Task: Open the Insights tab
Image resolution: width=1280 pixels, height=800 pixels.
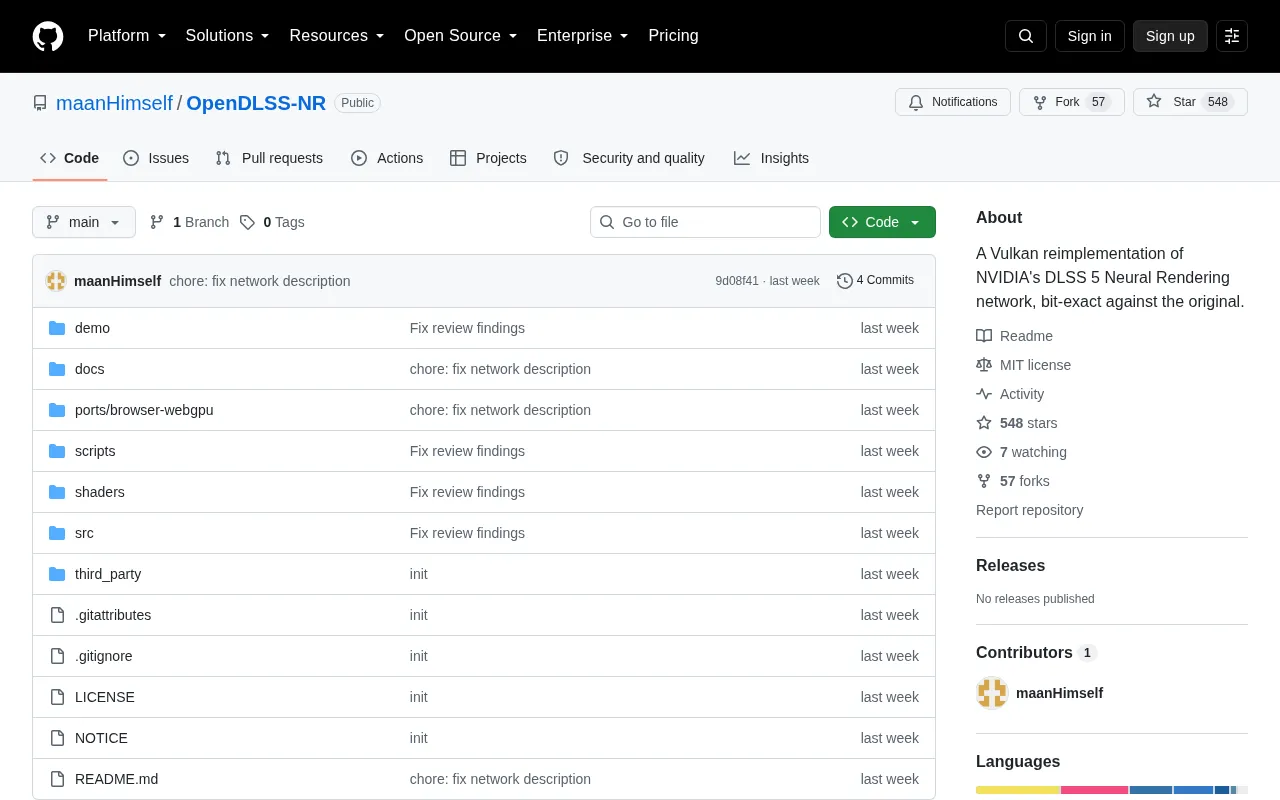Action: (x=771, y=158)
